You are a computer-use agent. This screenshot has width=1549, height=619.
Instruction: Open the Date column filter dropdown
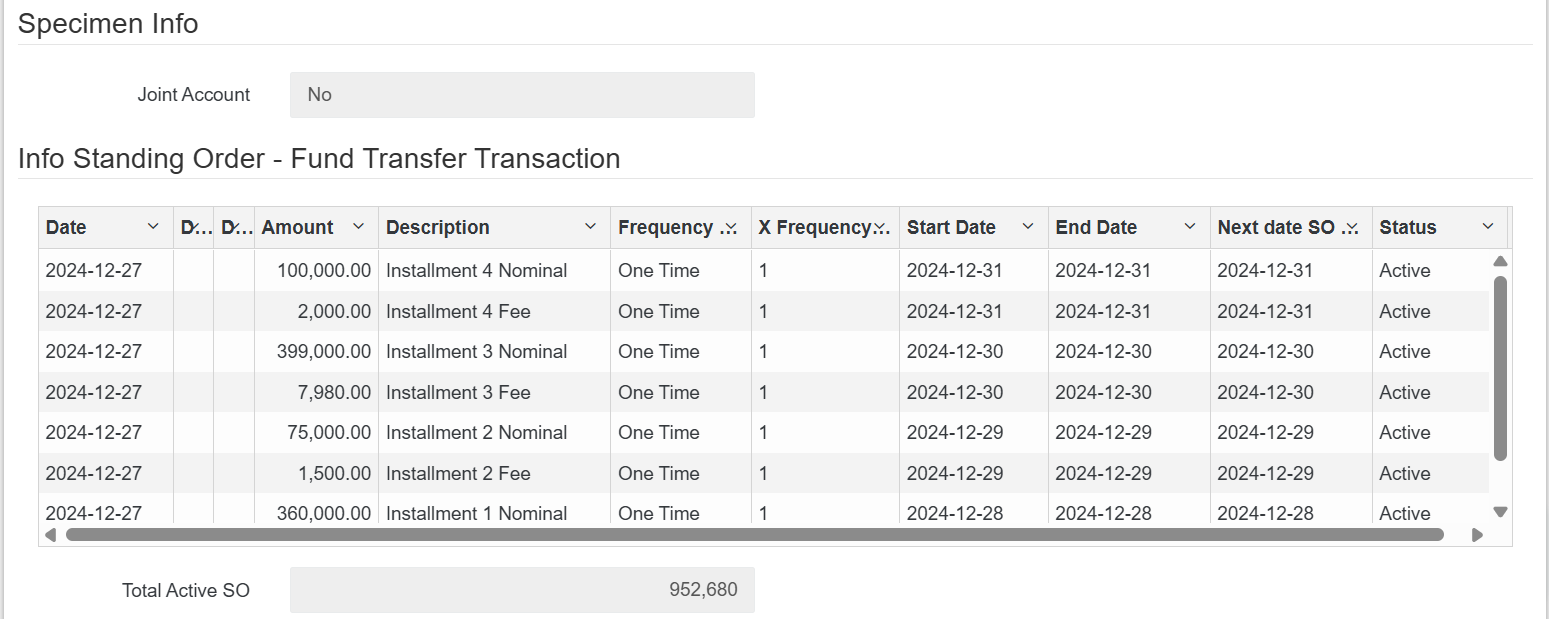pyautogui.click(x=153, y=227)
